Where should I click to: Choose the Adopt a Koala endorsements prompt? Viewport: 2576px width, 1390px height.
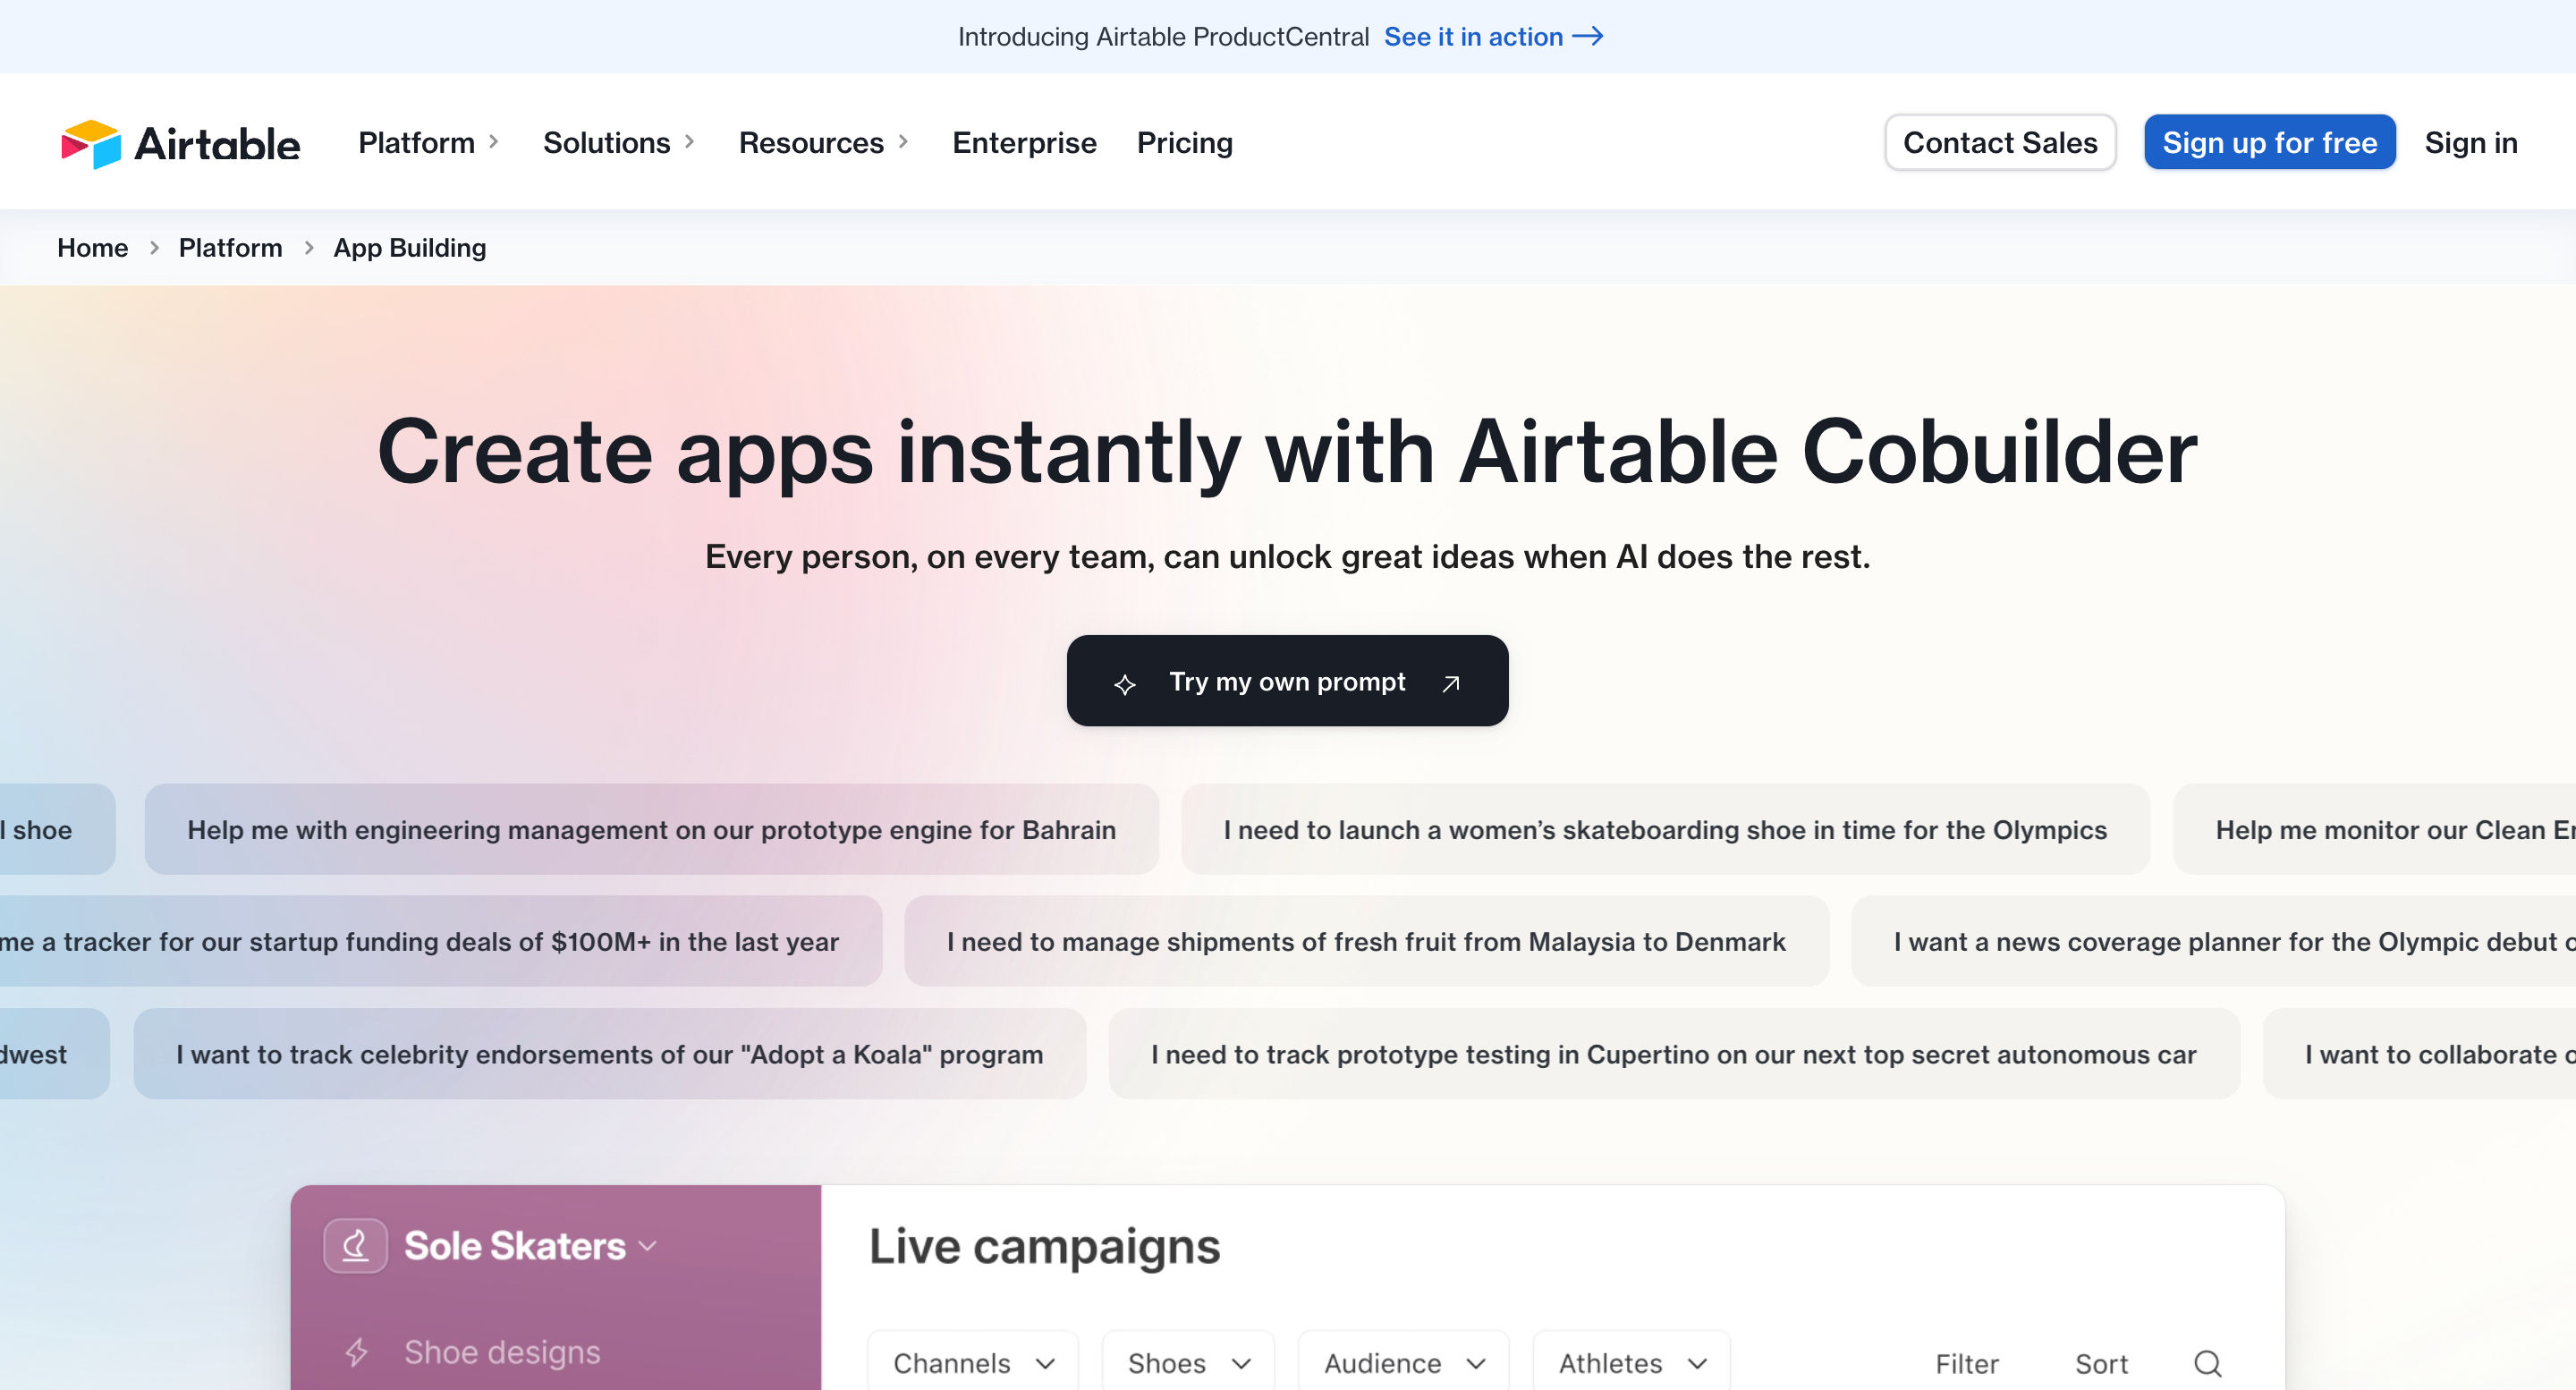[x=609, y=1054]
